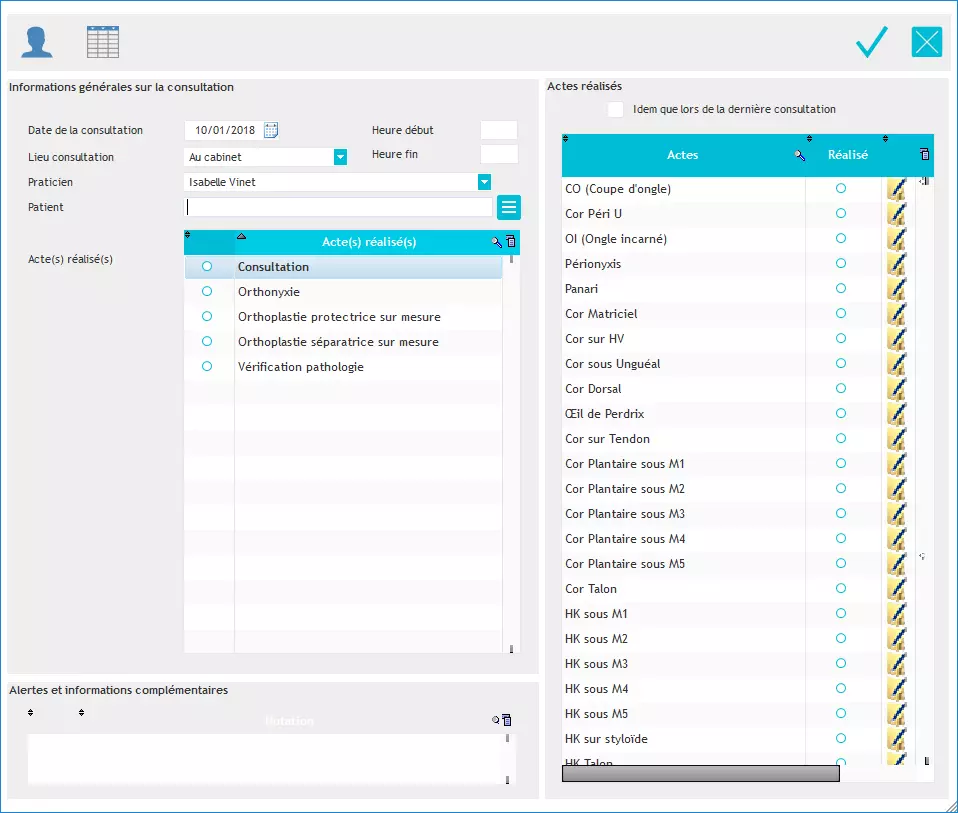Image resolution: width=958 pixels, height=813 pixels.
Task: Click the trash icon in Réalisé header
Action: click(x=924, y=154)
